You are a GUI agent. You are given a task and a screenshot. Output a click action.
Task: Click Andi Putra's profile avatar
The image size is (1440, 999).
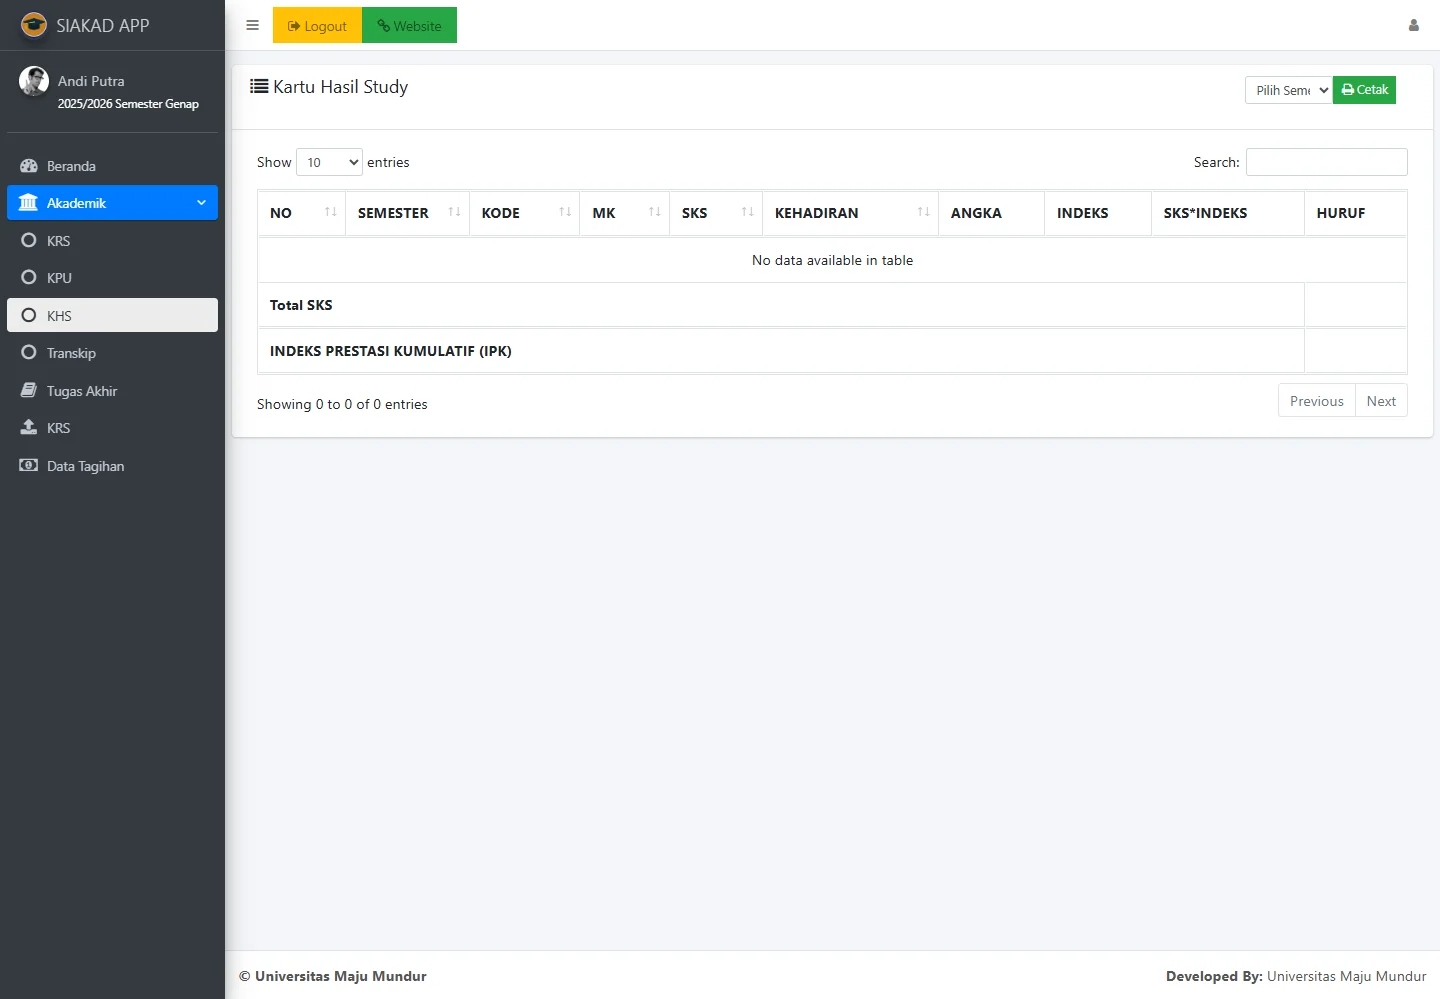(34, 82)
